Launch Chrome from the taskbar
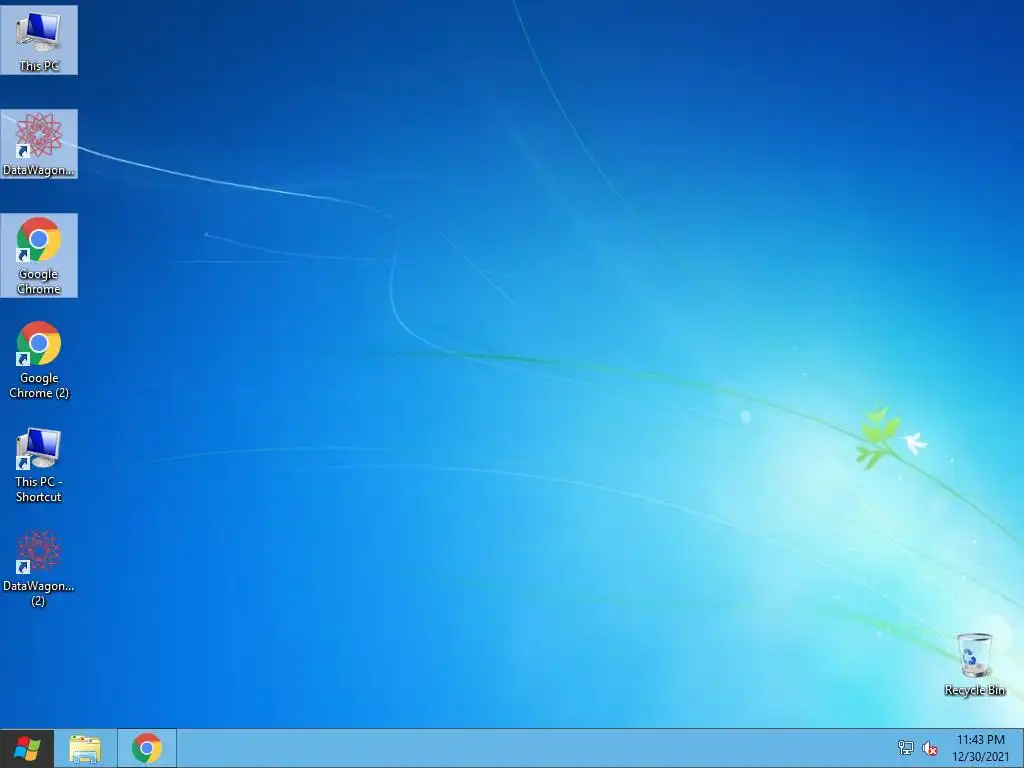1024x768 pixels. [147, 748]
